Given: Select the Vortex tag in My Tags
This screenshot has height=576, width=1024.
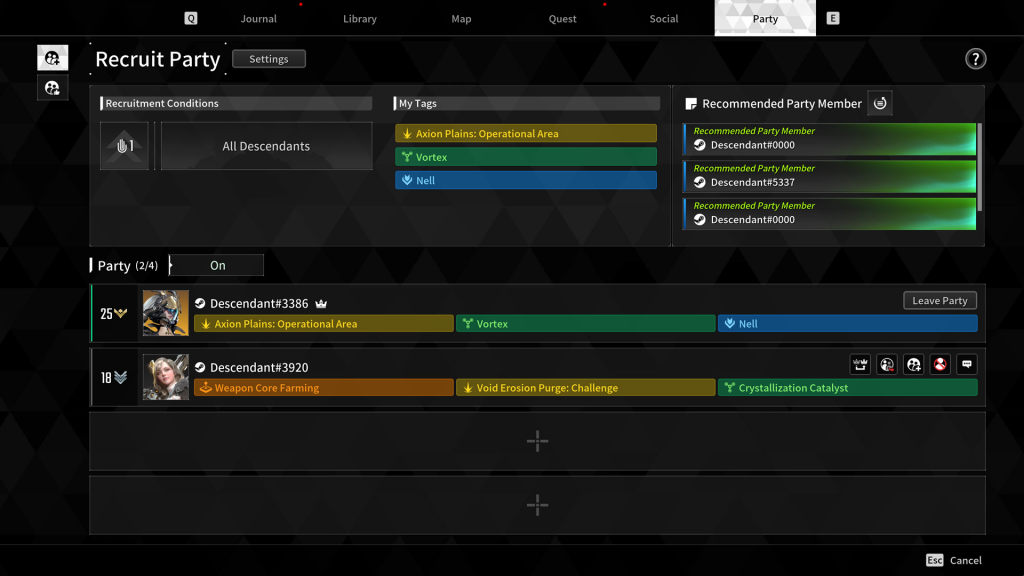Looking at the screenshot, I should click(526, 157).
